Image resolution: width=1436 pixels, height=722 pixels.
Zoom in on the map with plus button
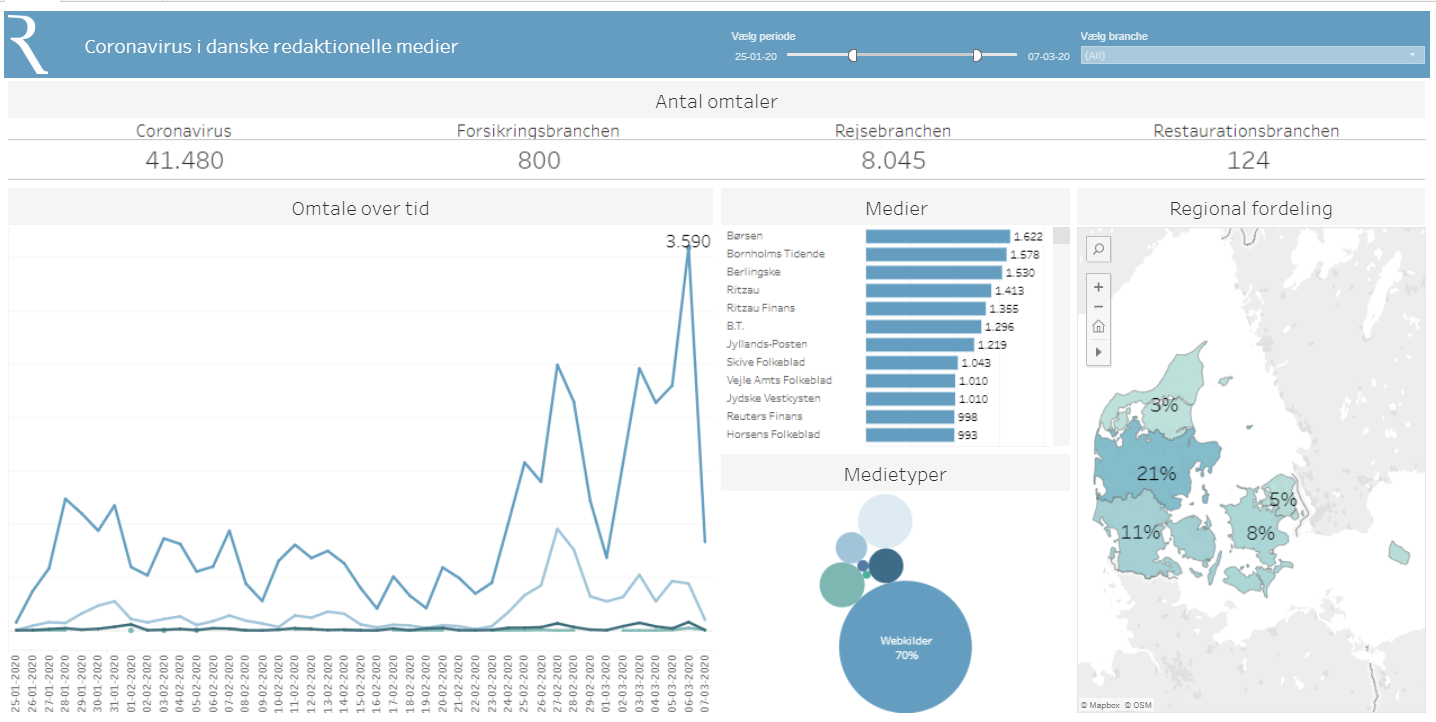click(x=1098, y=287)
